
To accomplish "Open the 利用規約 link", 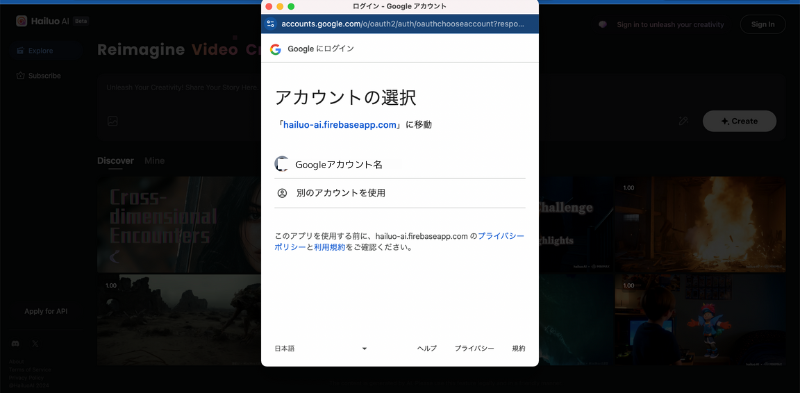I will pos(329,247).
